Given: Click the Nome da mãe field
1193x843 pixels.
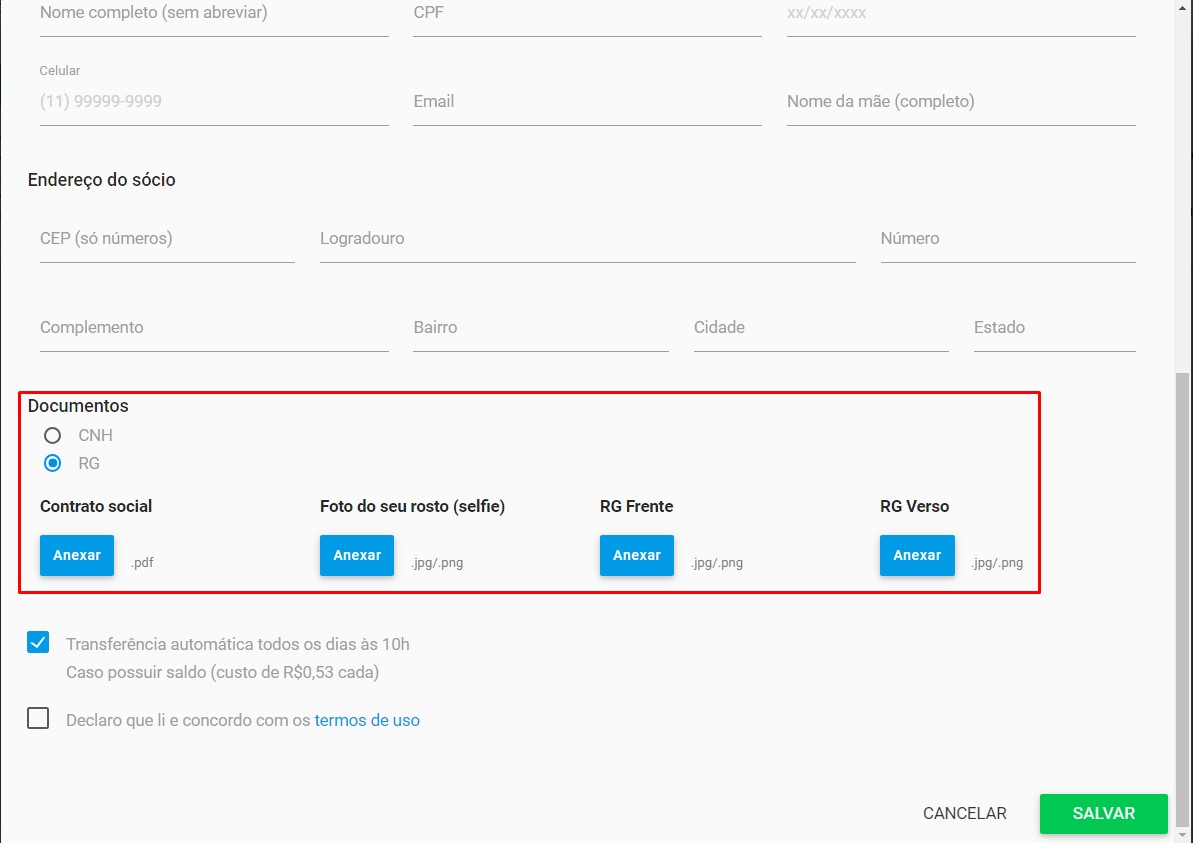Looking at the screenshot, I should pos(960,102).
